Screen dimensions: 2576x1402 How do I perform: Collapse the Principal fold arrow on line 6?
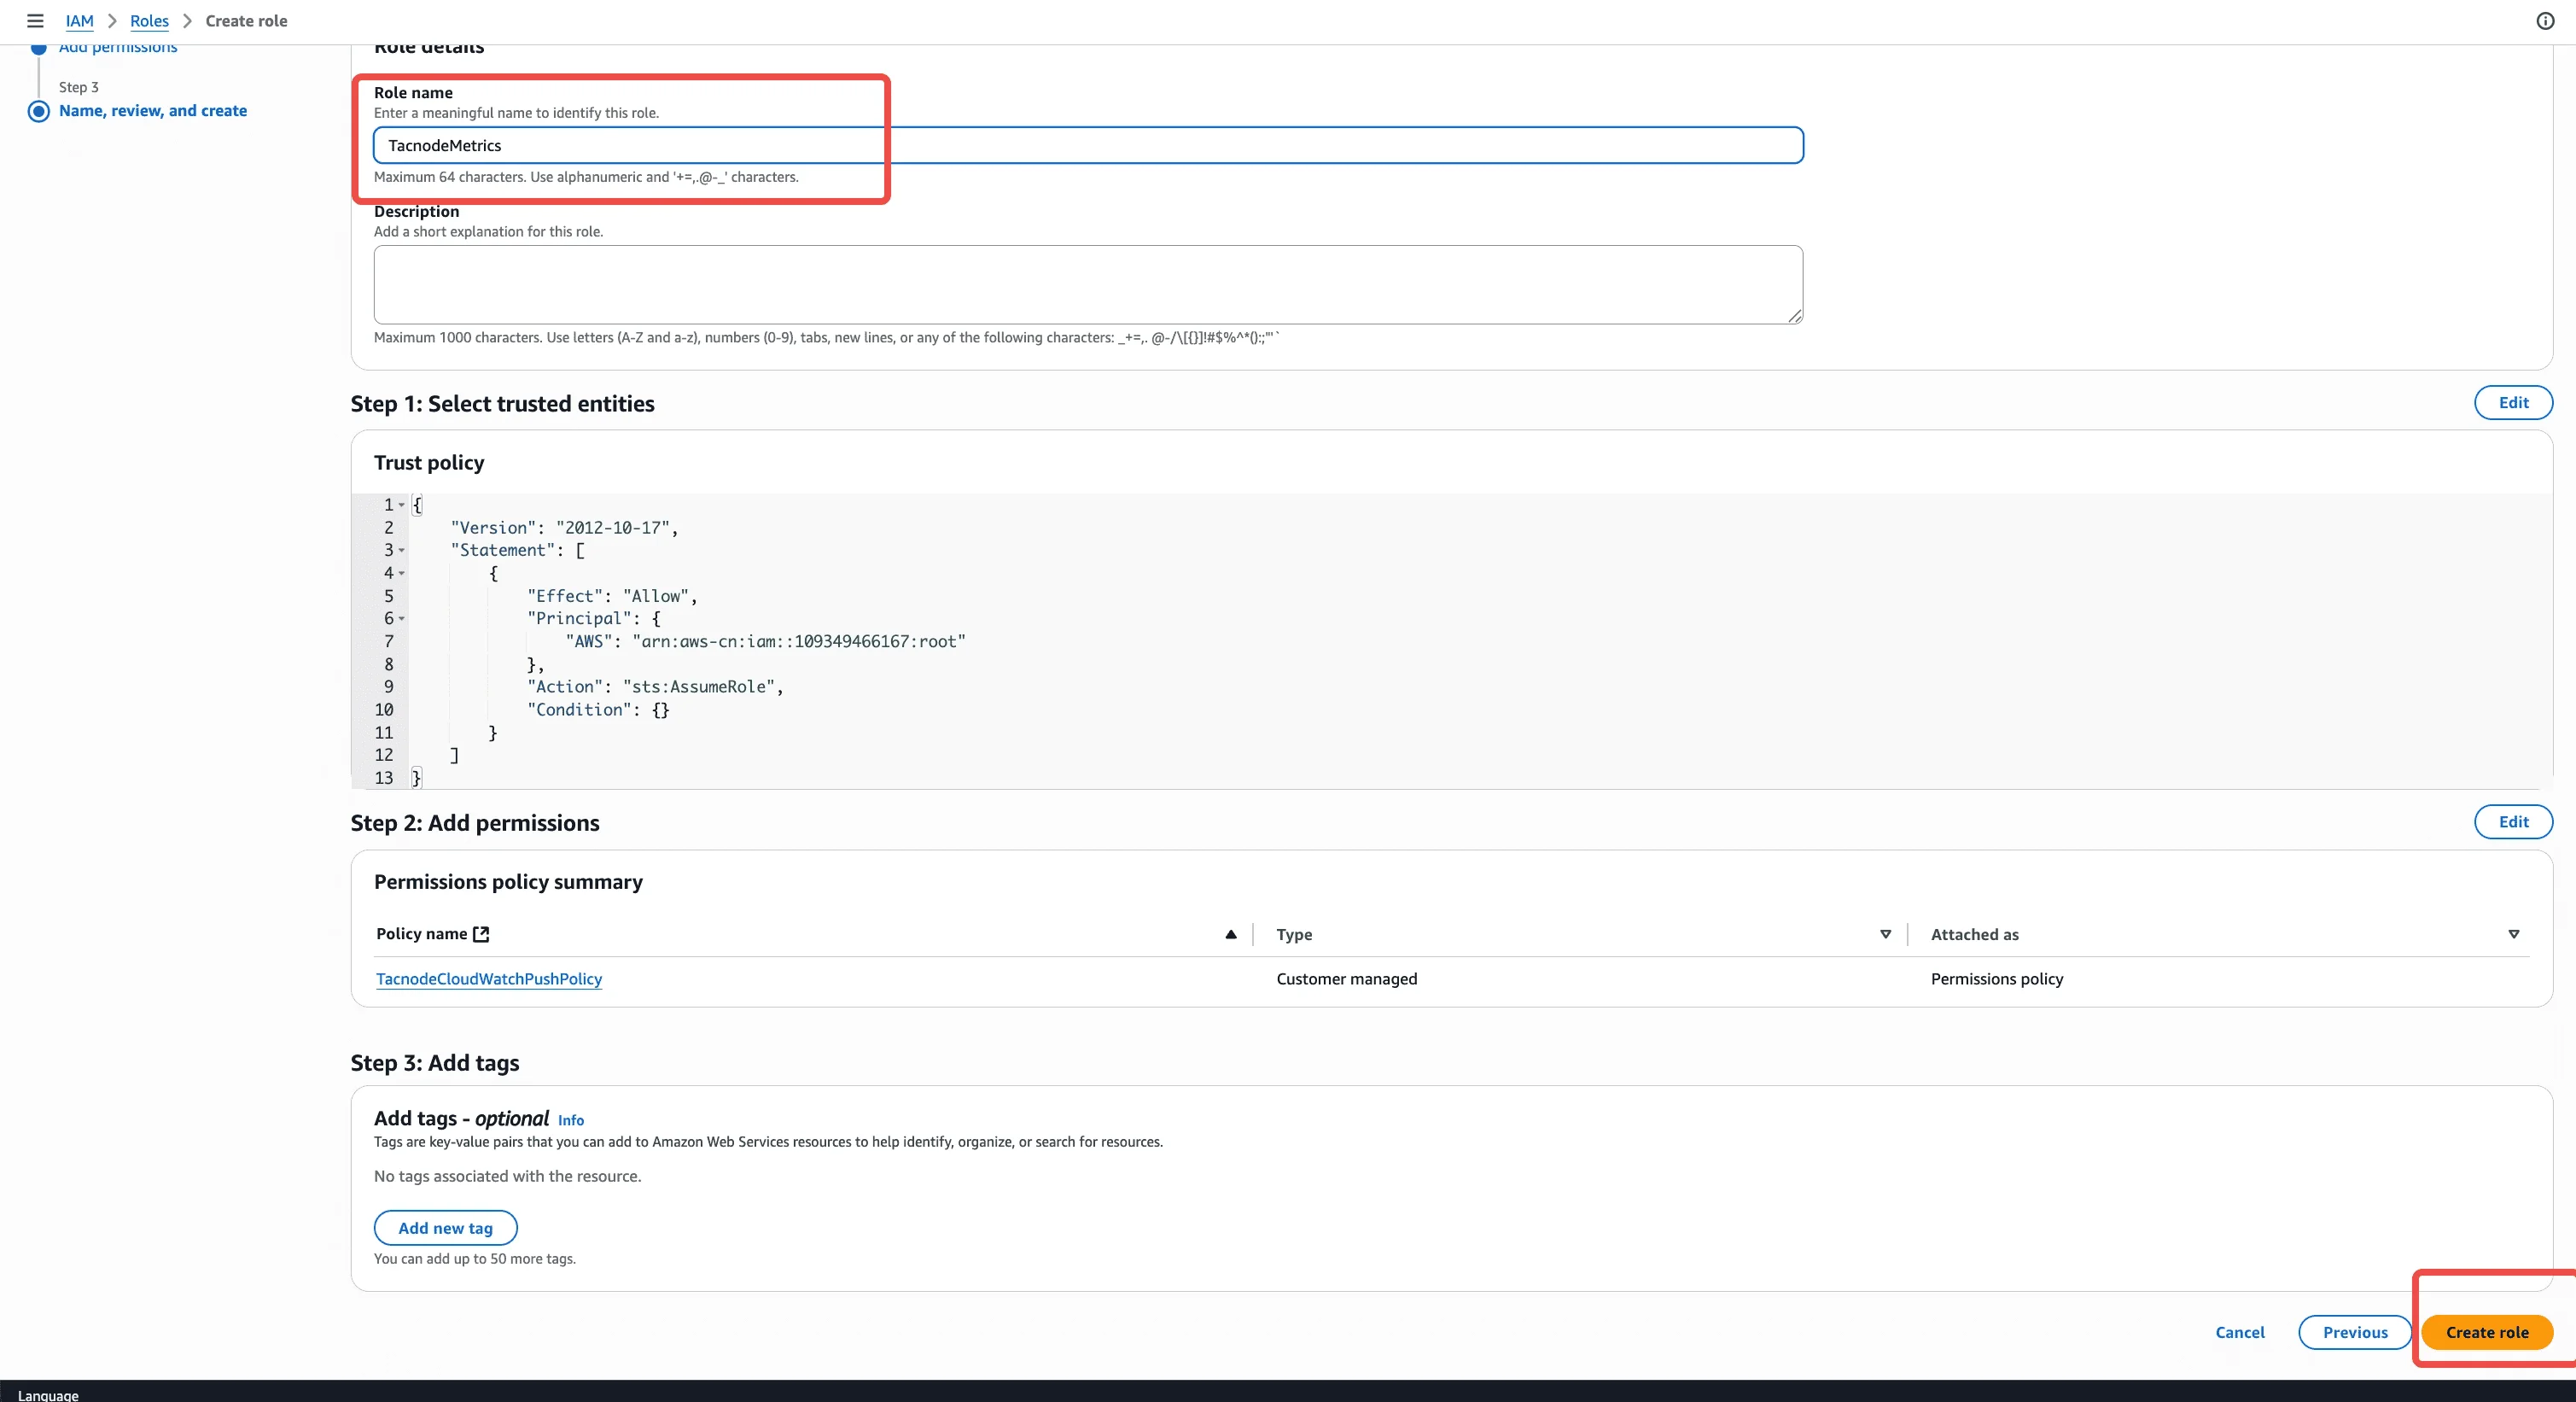pyautogui.click(x=402, y=619)
